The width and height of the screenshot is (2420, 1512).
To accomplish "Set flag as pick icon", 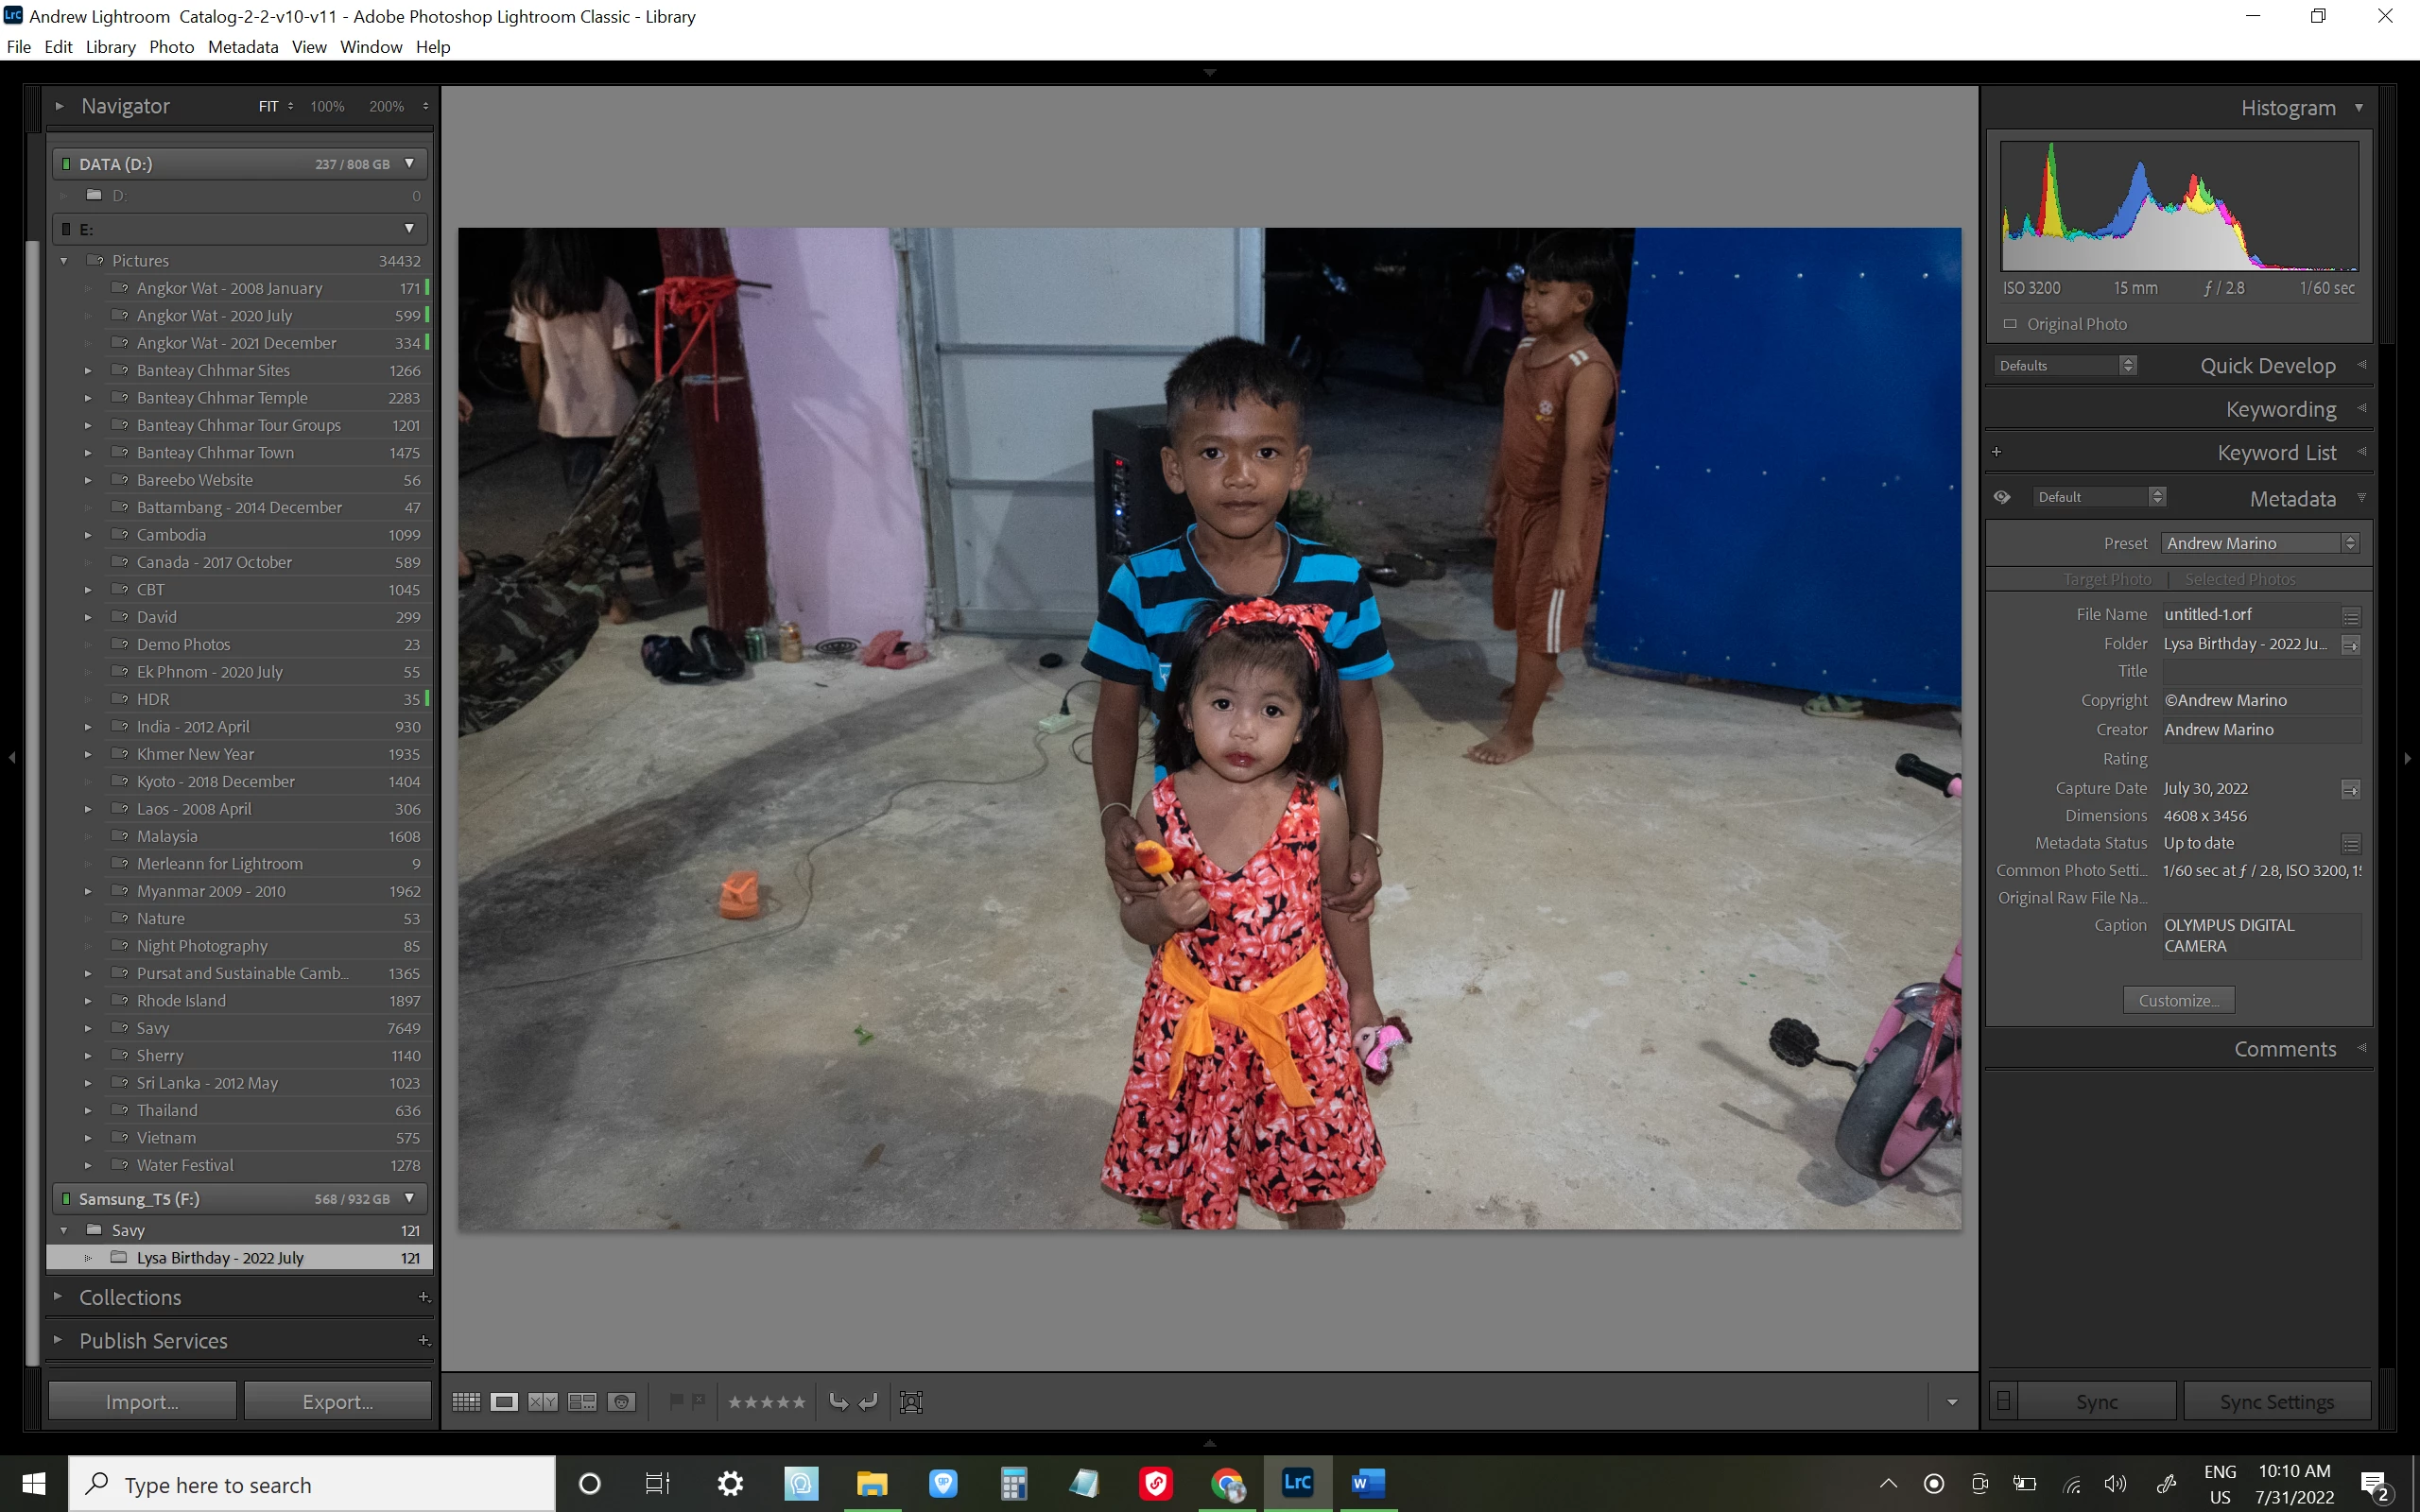I will point(676,1401).
